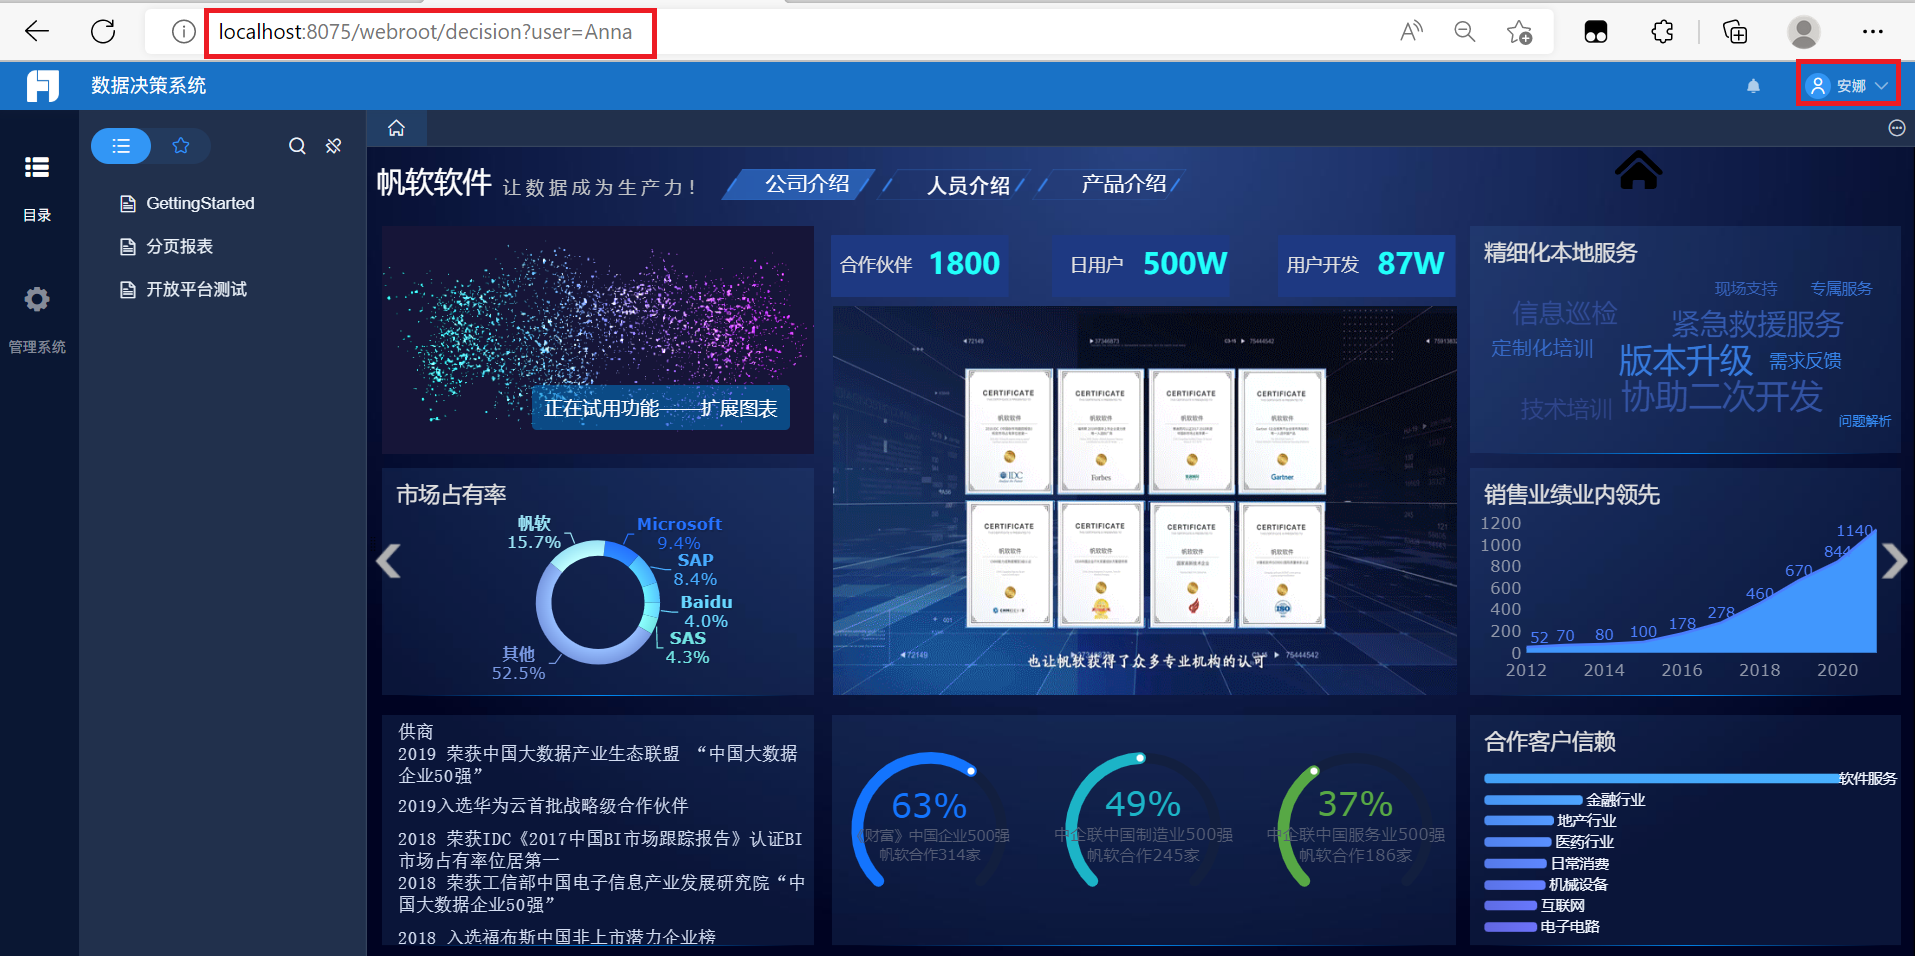1915x956 pixels.
Task: Click 紧急救援服务 in the word cloud
Action: (1757, 323)
